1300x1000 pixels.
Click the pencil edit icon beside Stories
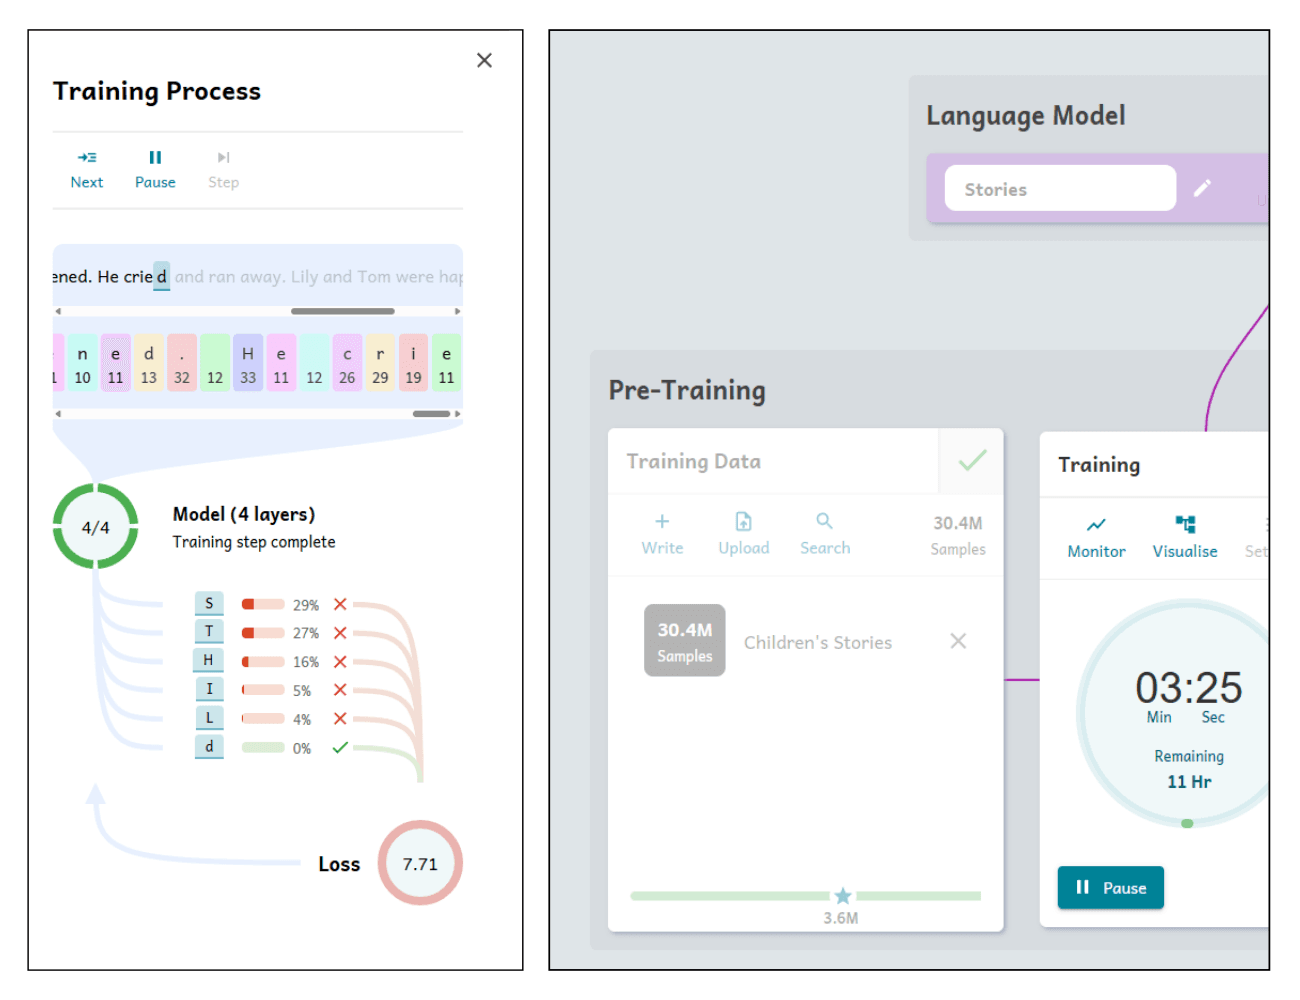click(x=1202, y=188)
